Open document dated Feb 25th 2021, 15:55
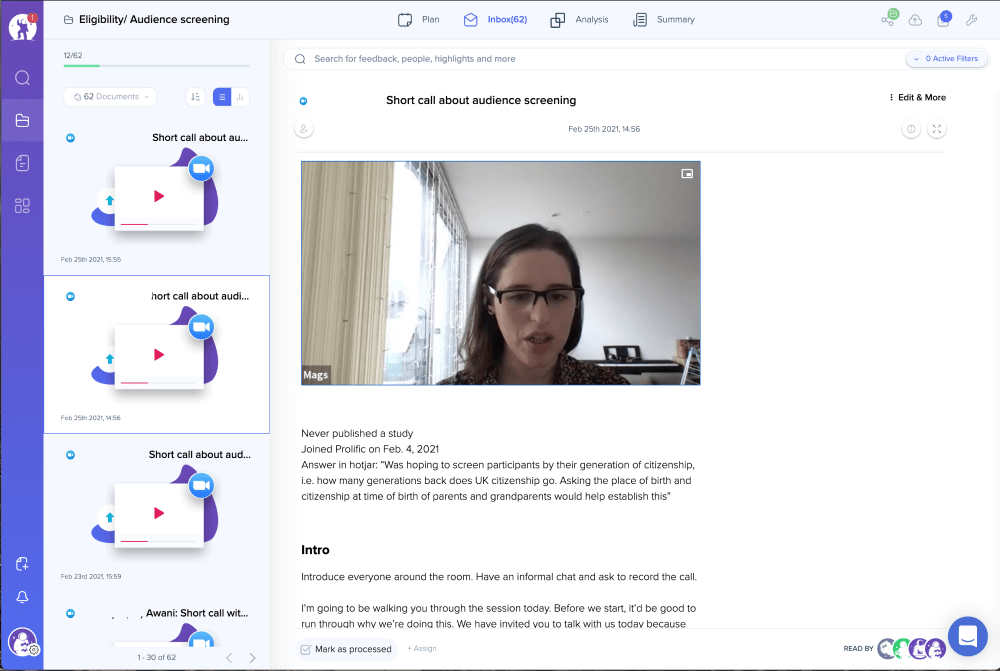The image size is (1000, 671). pos(156,196)
